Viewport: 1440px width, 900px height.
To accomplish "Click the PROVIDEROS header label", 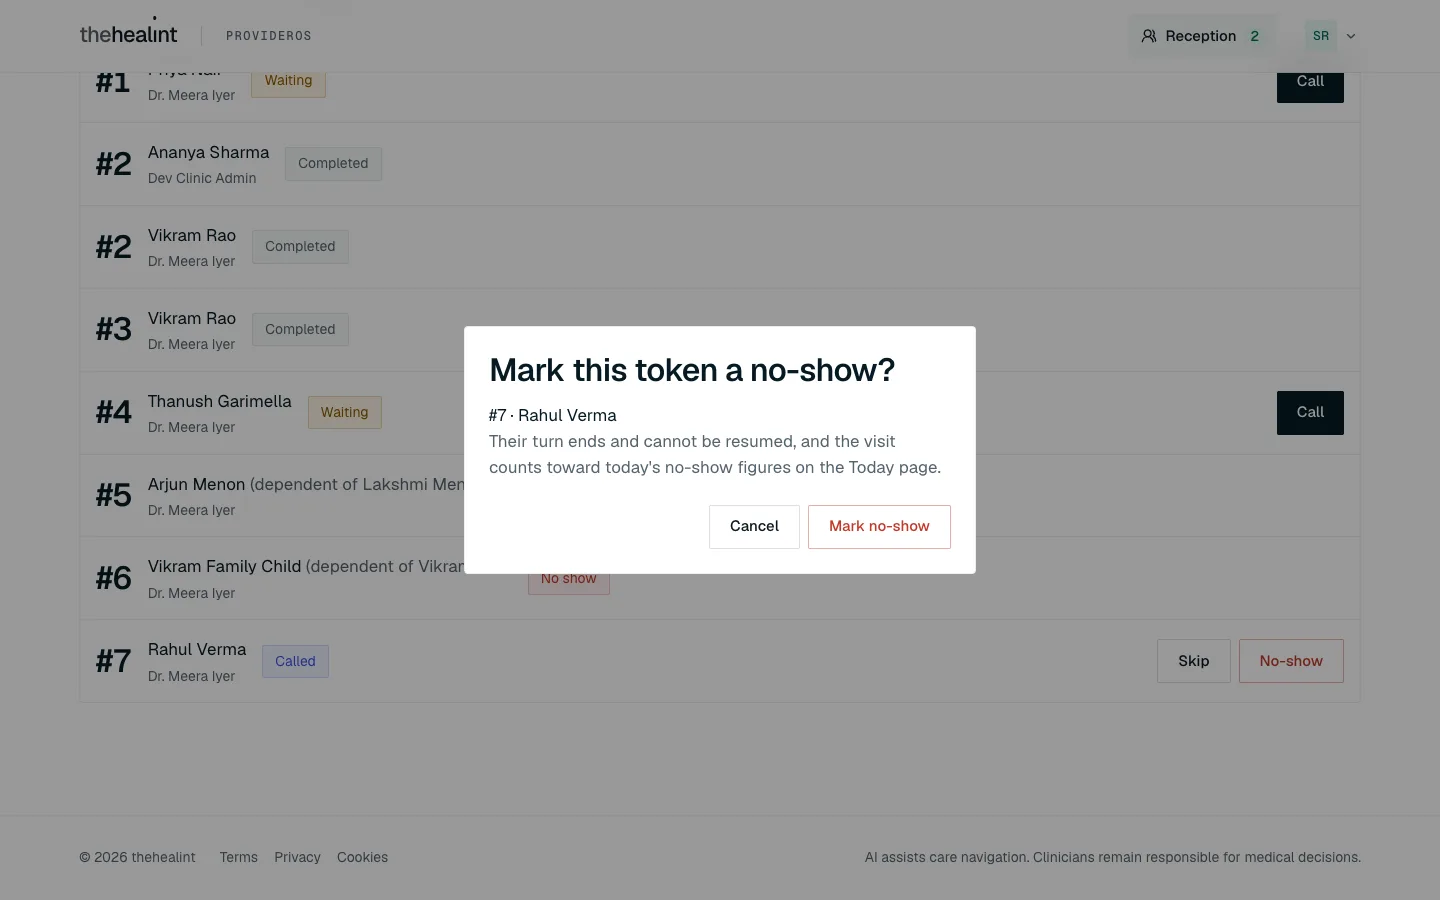I will [269, 36].
